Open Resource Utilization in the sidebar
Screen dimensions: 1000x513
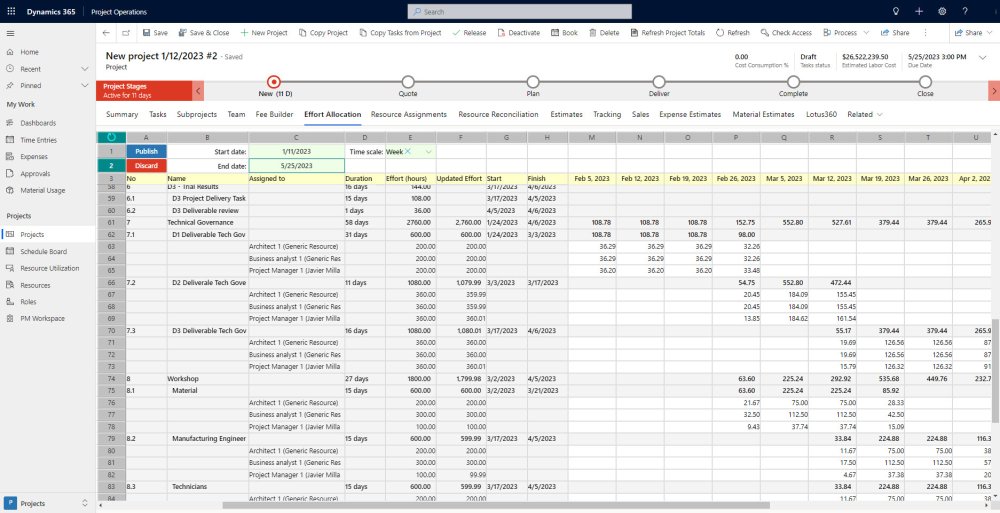pos(48,269)
